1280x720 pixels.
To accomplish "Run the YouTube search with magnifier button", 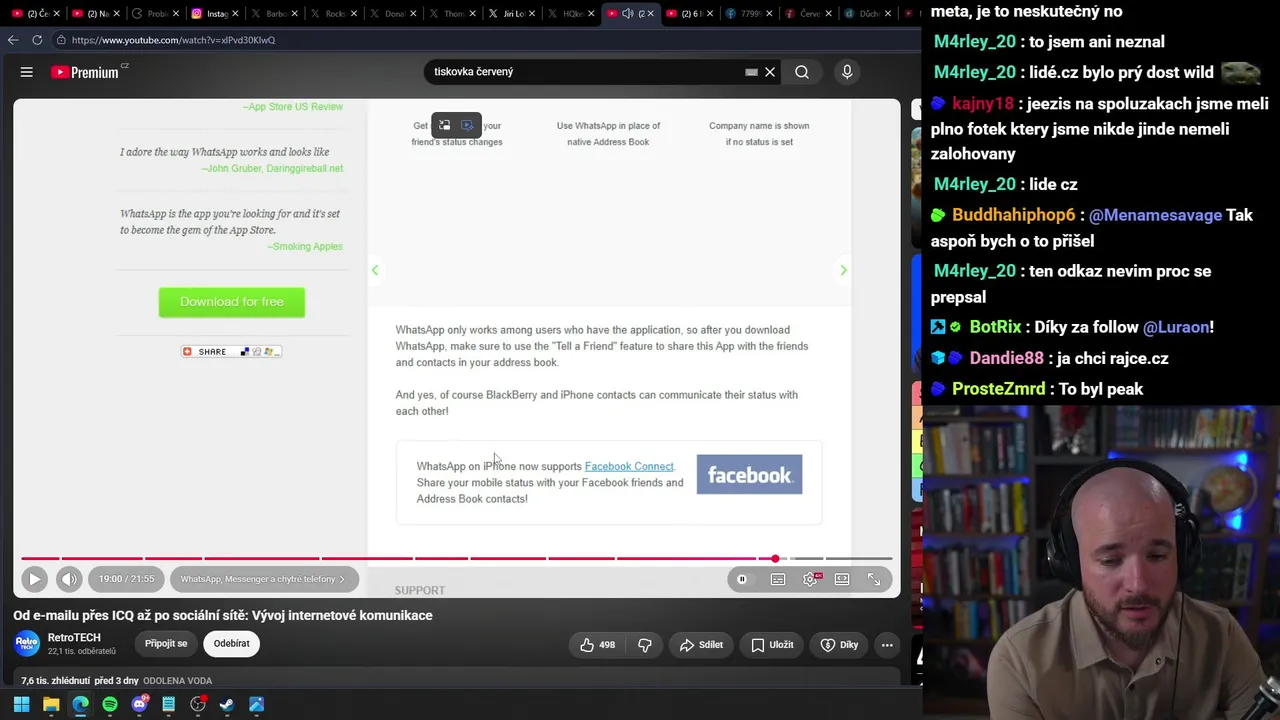I will click(x=802, y=72).
